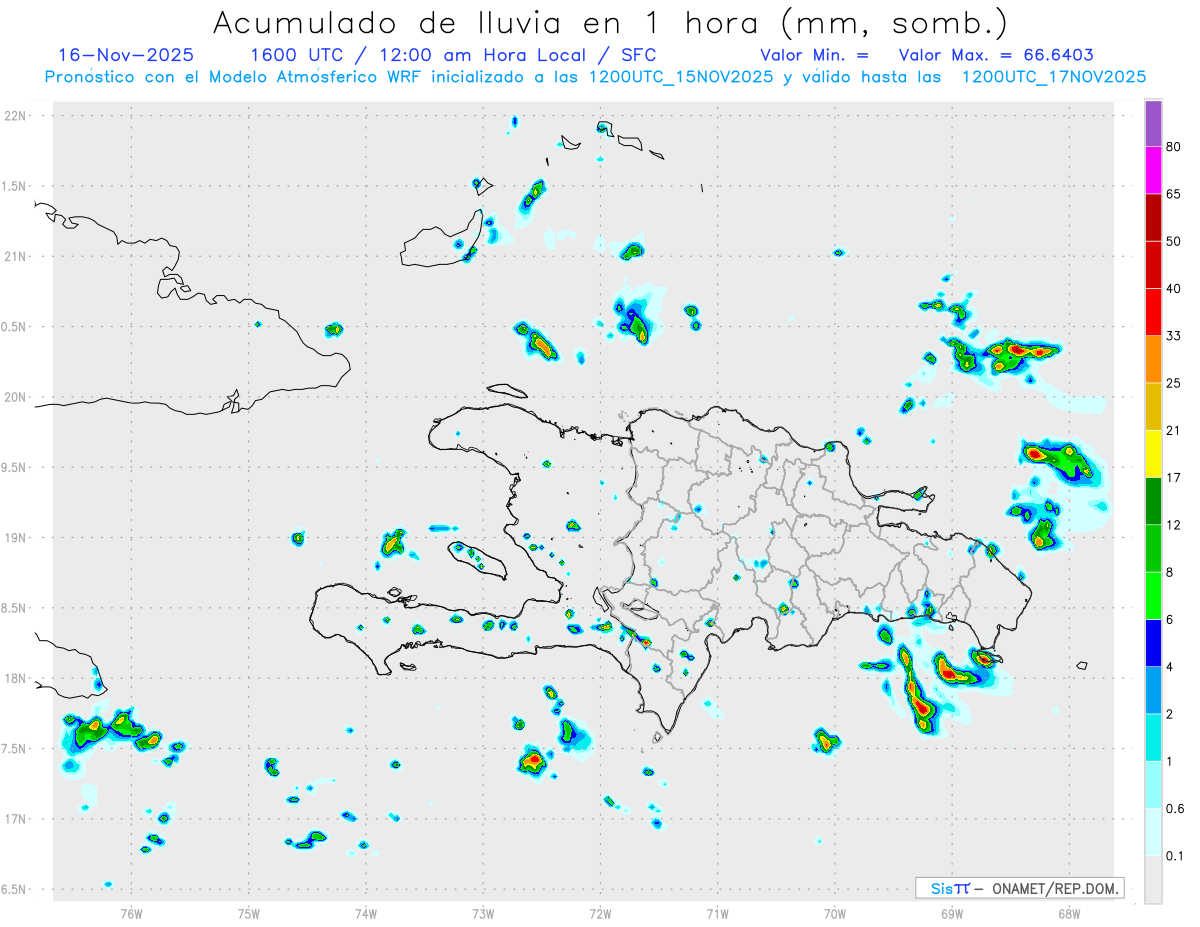This screenshot has width=1200, height=927.
Task: Click the '70W' longitude label
Action: [834, 913]
